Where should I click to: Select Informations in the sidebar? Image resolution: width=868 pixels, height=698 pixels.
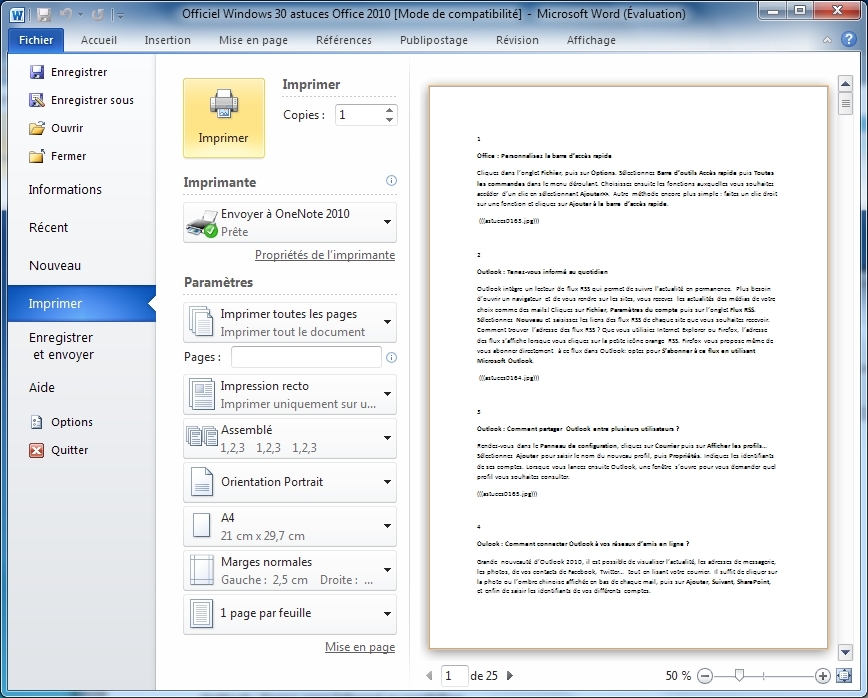(x=82, y=190)
